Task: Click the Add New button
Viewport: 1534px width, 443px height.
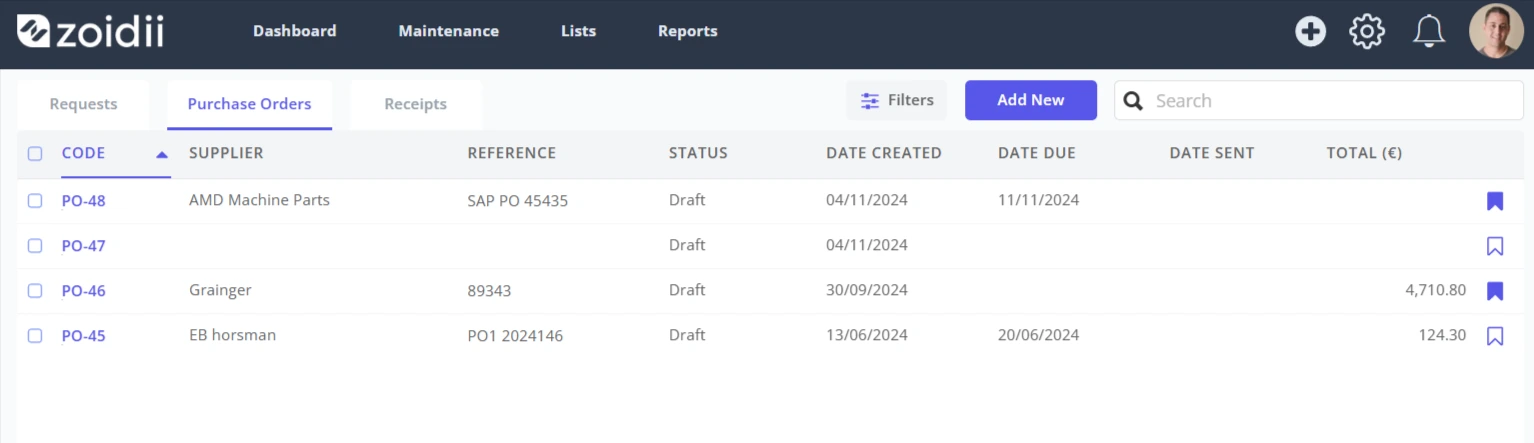Action: (1030, 100)
